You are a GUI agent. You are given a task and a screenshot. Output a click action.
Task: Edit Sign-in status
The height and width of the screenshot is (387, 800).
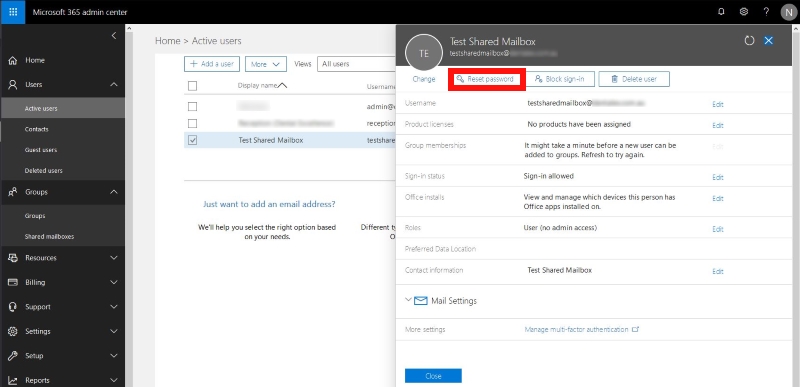tap(718, 177)
